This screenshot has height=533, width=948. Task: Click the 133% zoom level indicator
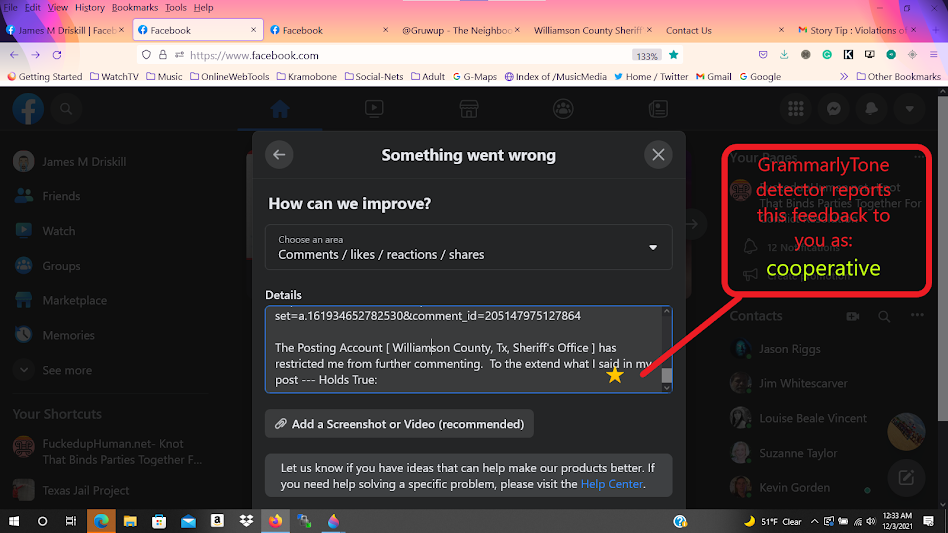coord(646,56)
